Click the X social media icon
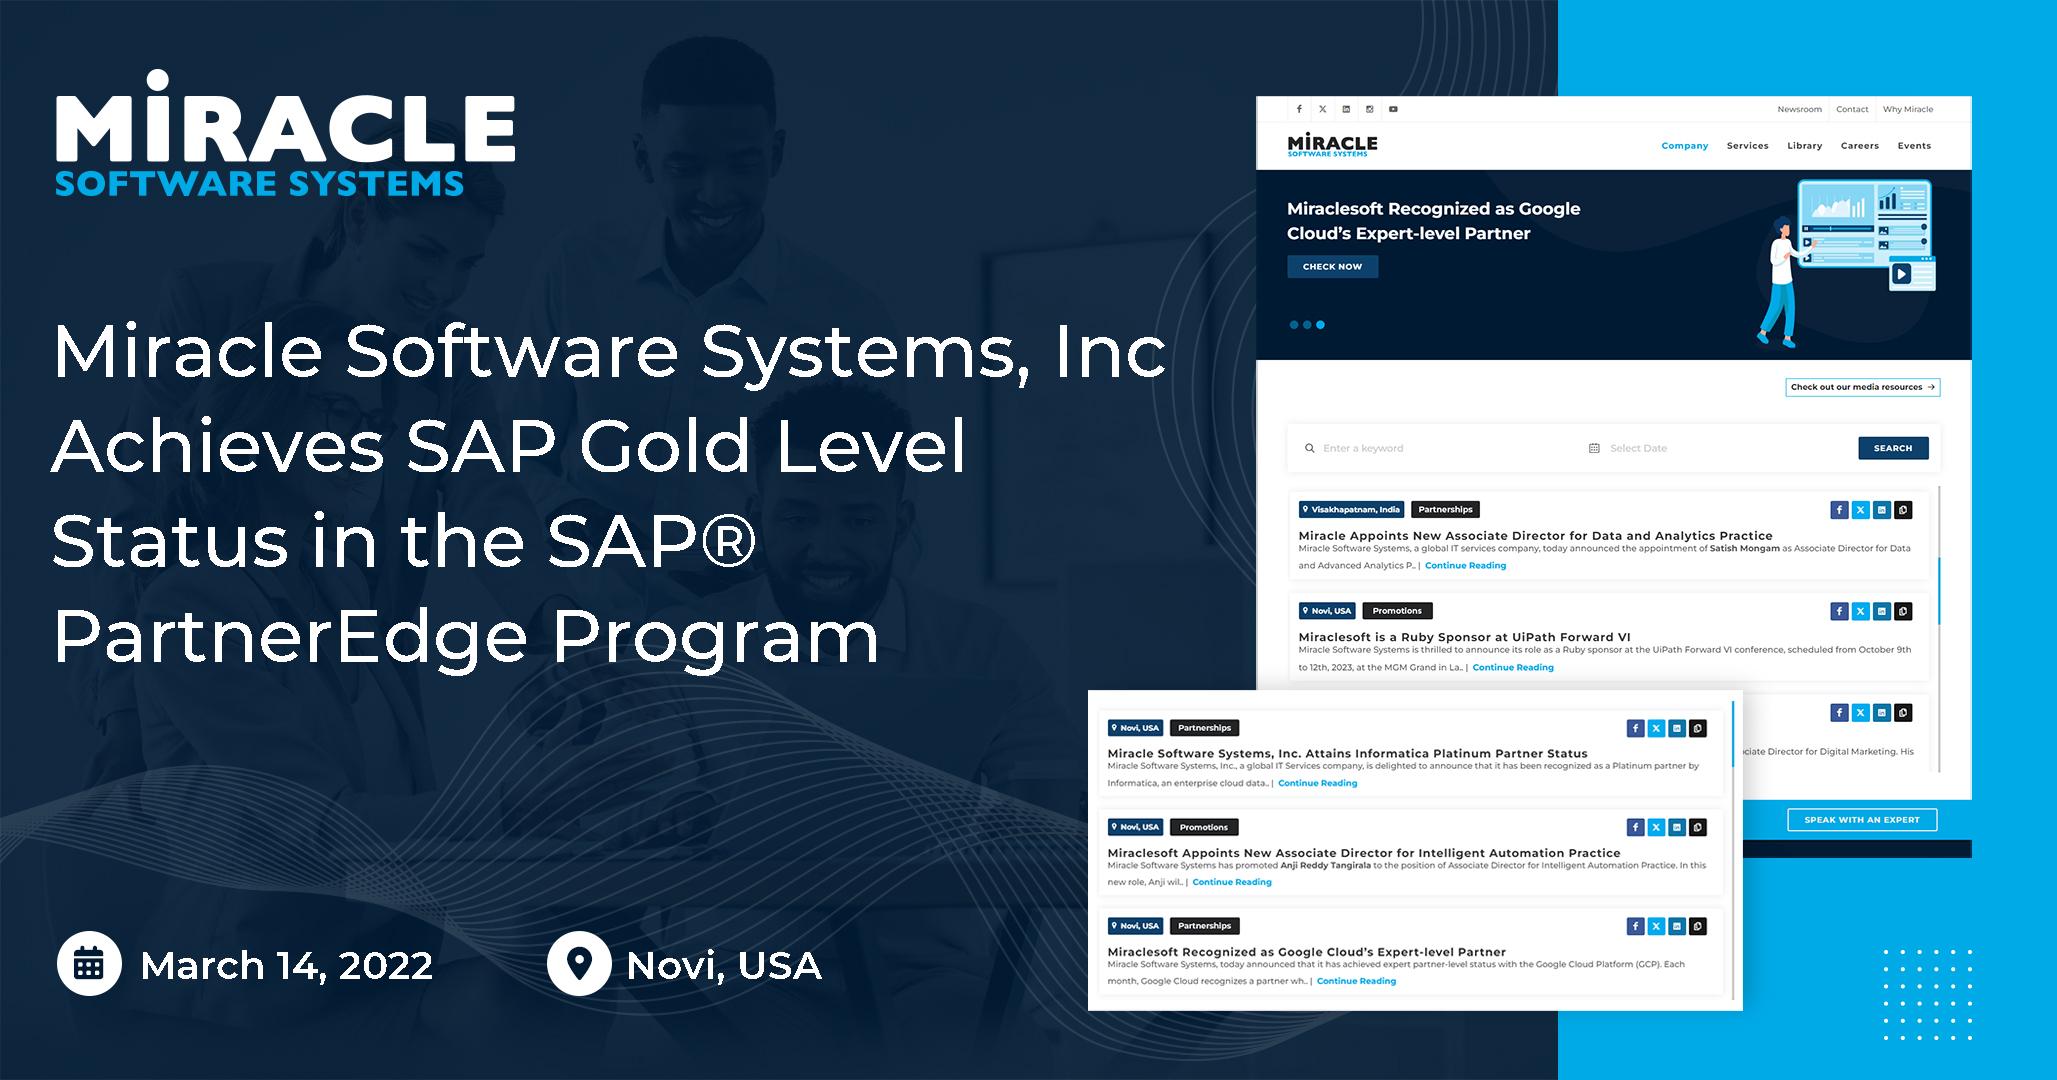The width and height of the screenshot is (2057, 1080). pyautogui.click(x=1322, y=109)
